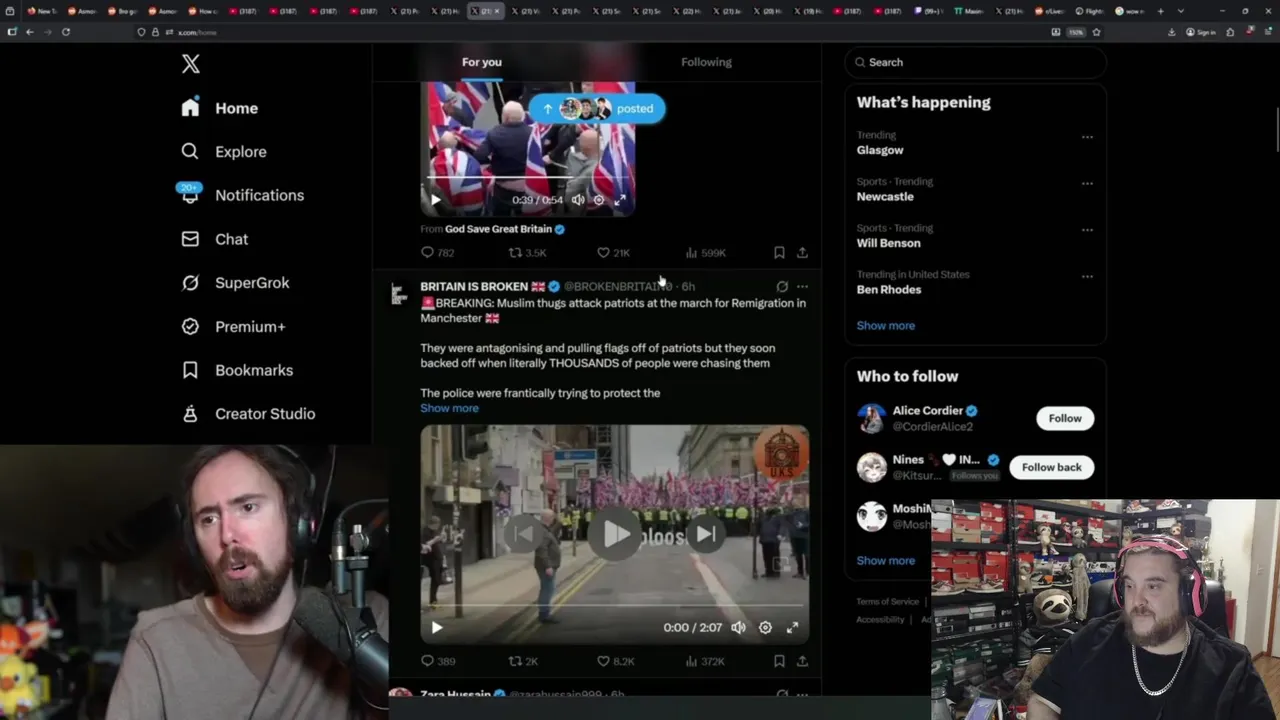
Task: Fullscreen the 2:07 video
Action: (792, 628)
